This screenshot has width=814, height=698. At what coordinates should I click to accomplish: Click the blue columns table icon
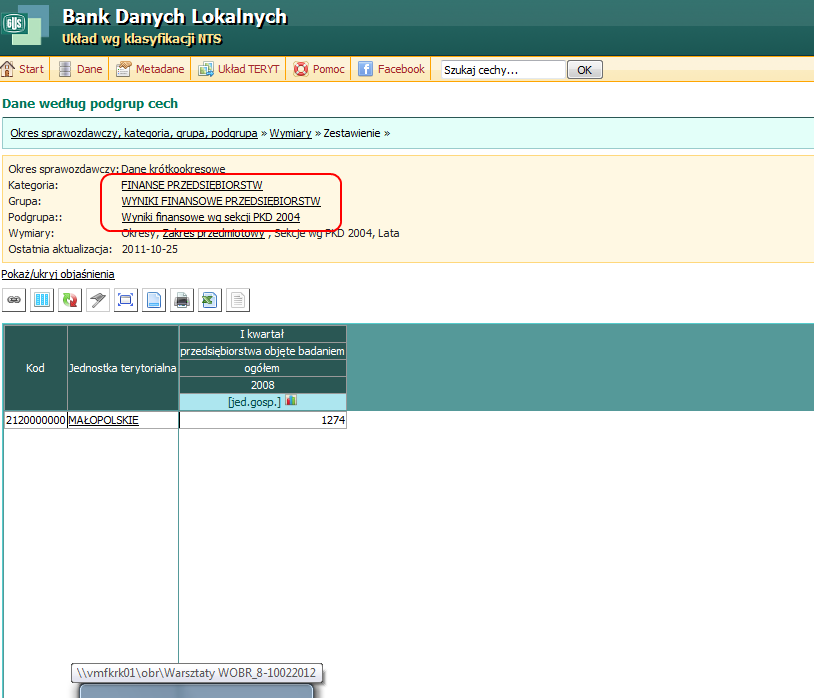tap(42, 300)
